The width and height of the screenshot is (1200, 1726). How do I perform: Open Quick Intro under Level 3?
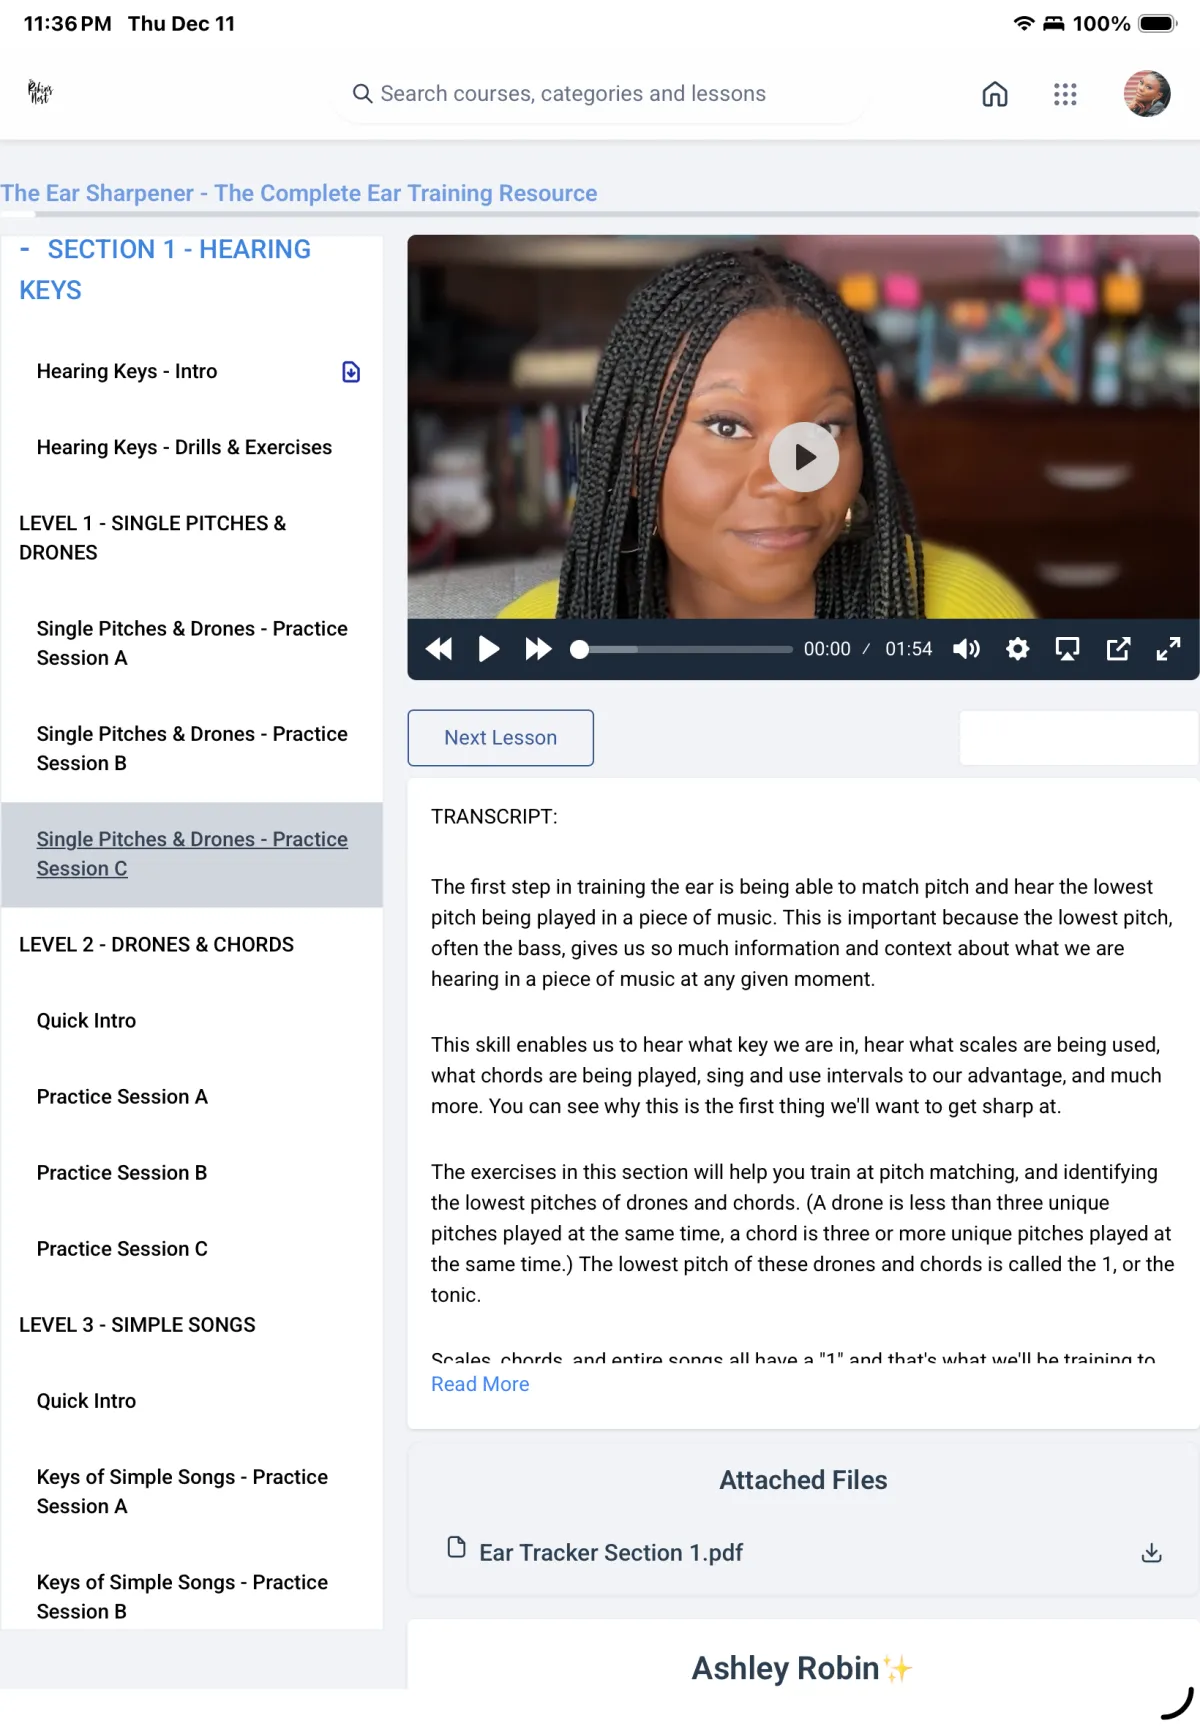(86, 1401)
